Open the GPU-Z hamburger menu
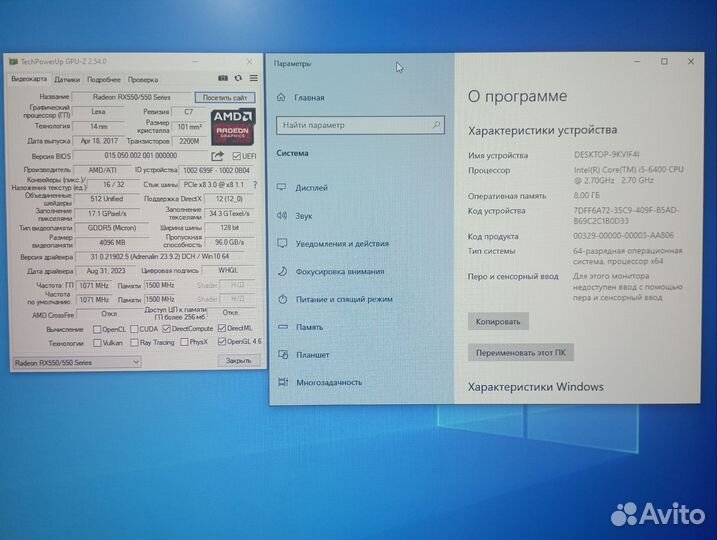Image resolution: width=717 pixels, height=540 pixels. [x=253, y=78]
